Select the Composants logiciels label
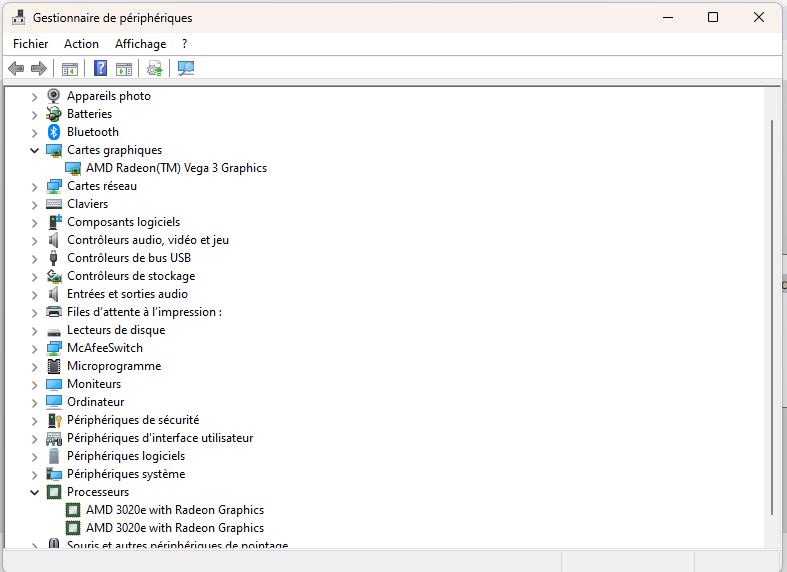The width and height of the screenshot is (787, 572). tap(123, 222)
